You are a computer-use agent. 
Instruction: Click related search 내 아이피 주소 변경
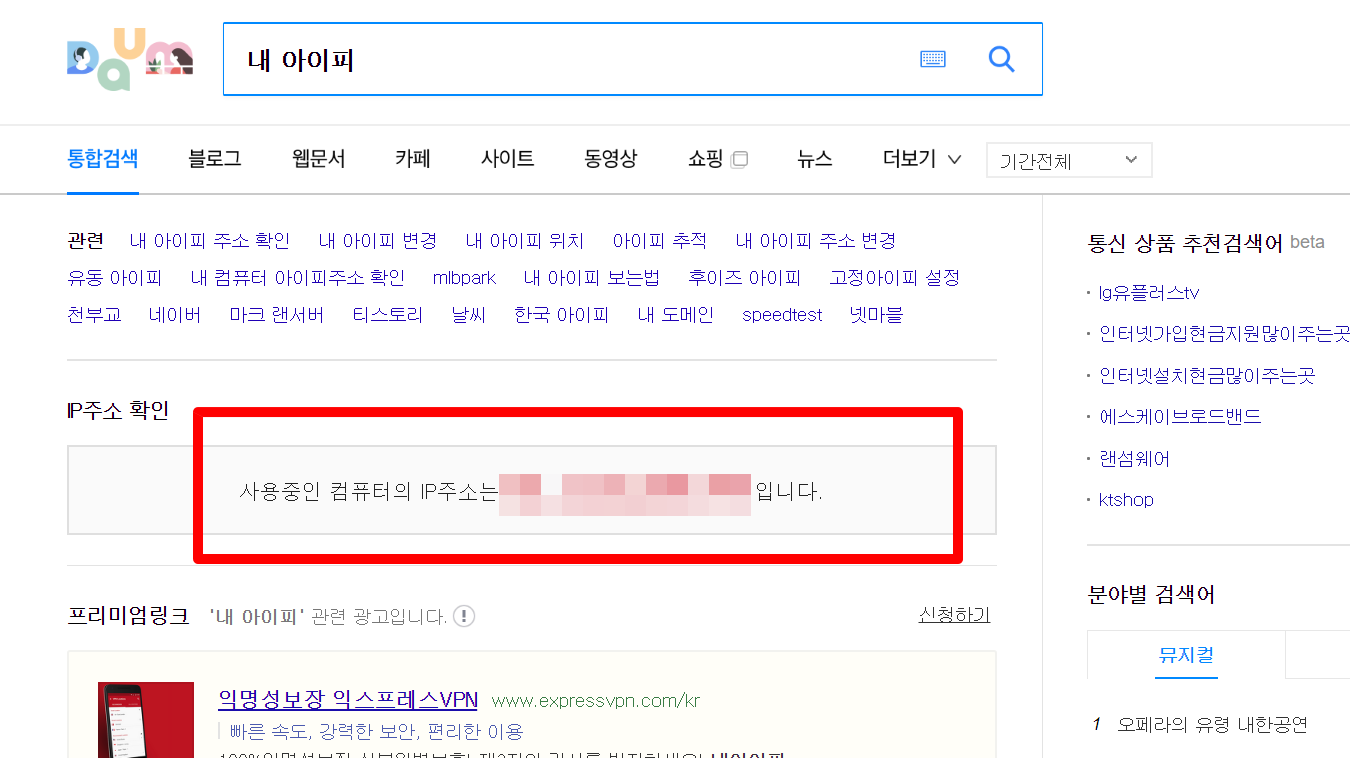(x=816, y=241)
